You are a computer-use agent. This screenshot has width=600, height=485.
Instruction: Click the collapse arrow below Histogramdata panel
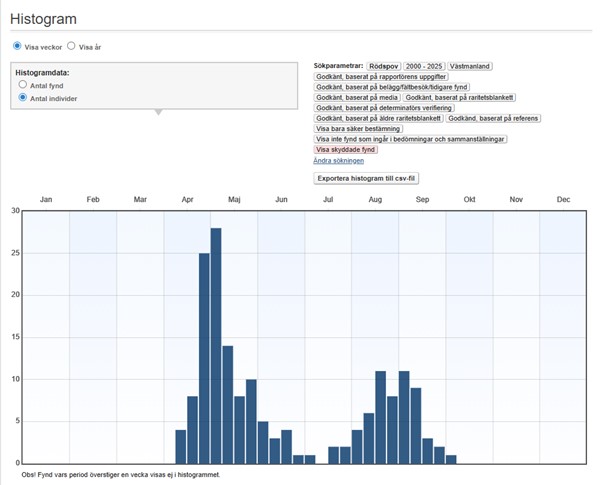point(156,112)
